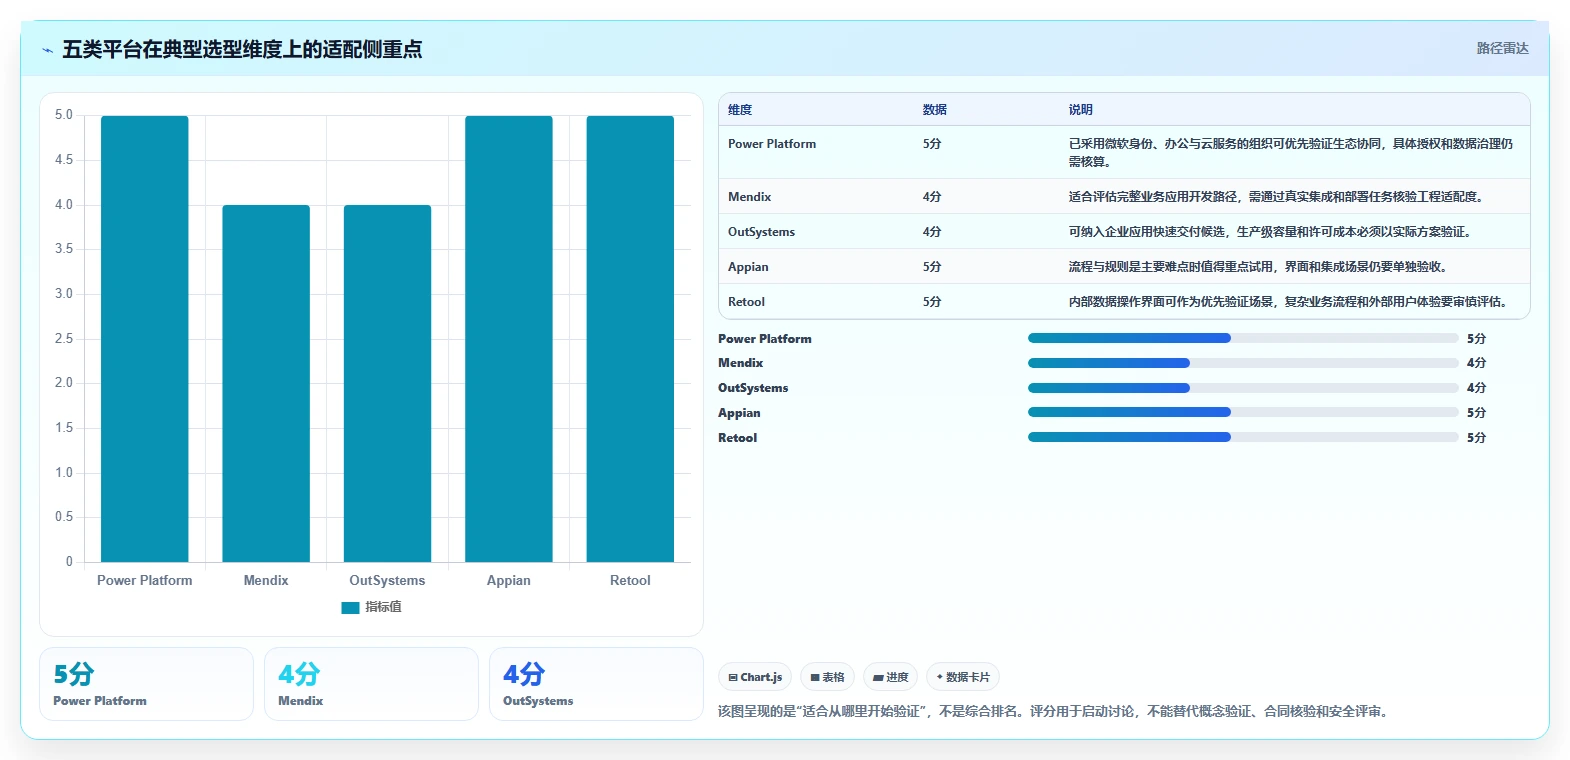Click the Retool label on the chart axis
1570x760 pixels.
coord(630,580)
